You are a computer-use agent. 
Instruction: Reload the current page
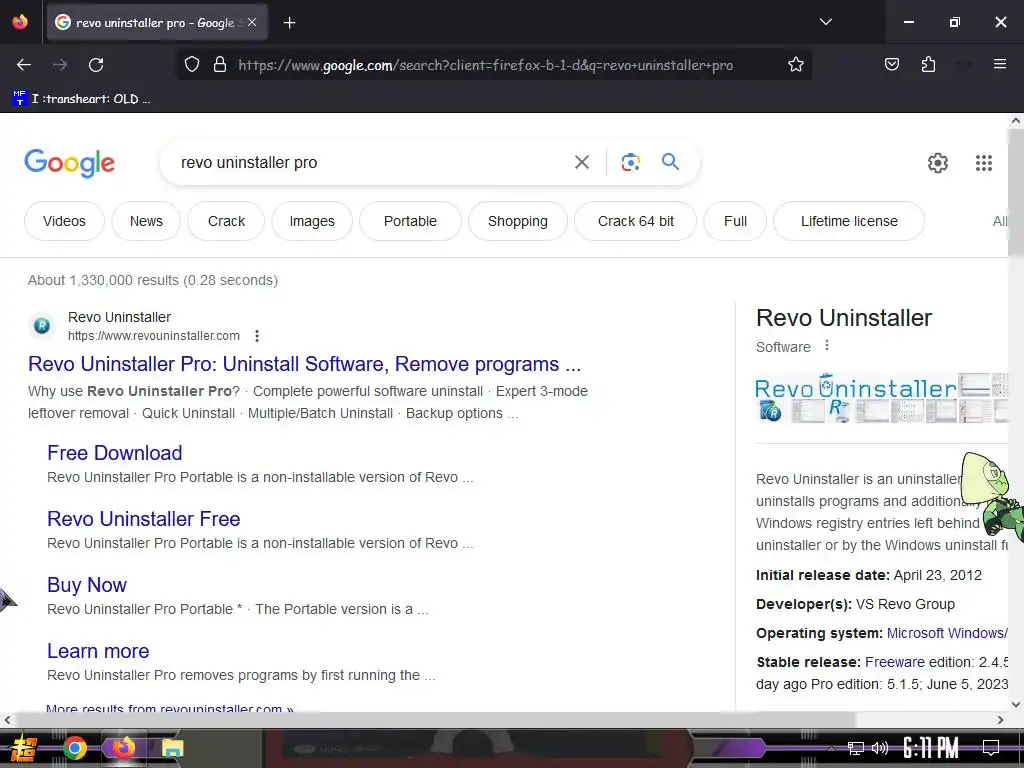pos(96,65)
